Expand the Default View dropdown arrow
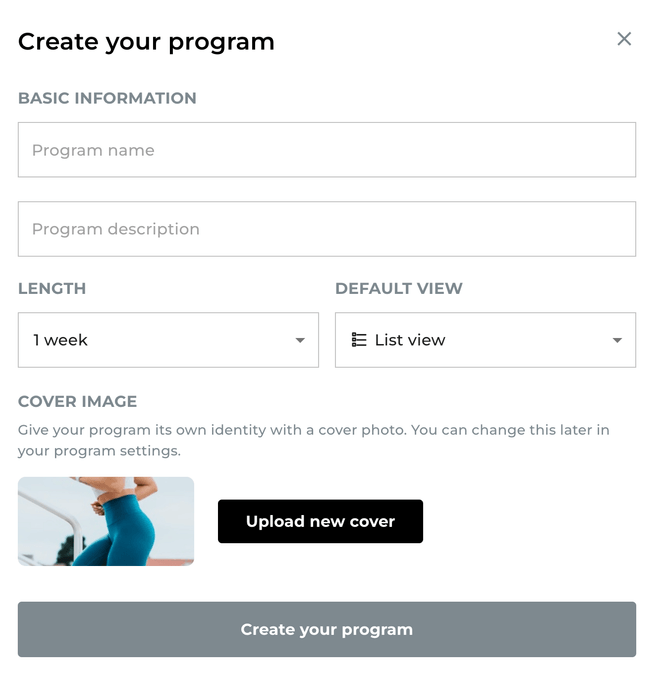The width and height of the screenshot is (654, 682). coord(617,340)
